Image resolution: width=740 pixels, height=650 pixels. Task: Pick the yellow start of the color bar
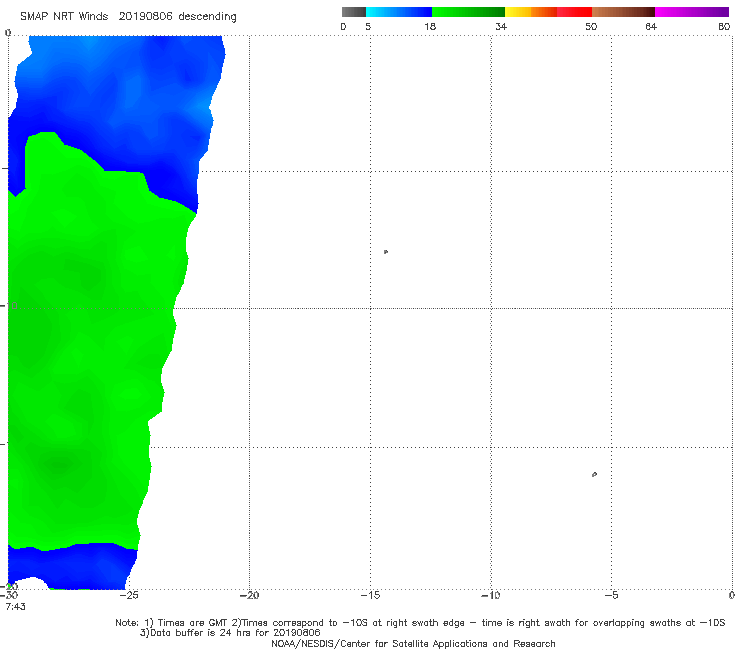518,12
